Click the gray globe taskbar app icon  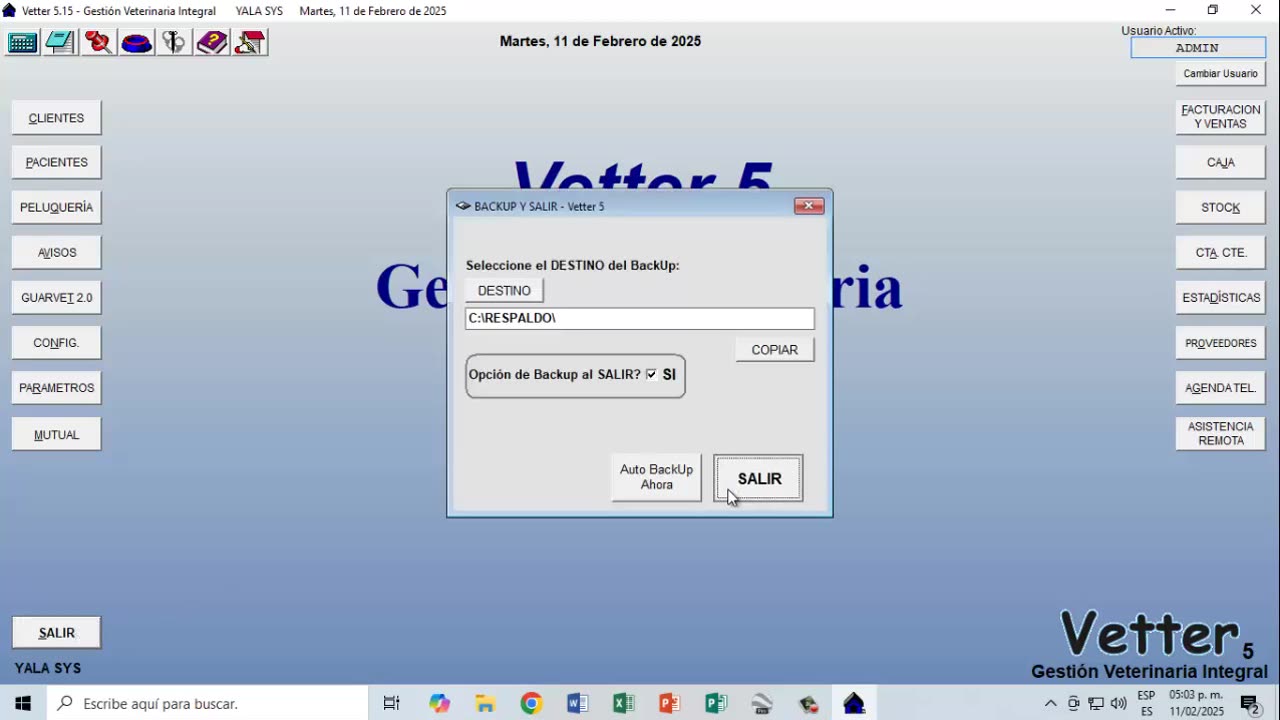(762, 704)
